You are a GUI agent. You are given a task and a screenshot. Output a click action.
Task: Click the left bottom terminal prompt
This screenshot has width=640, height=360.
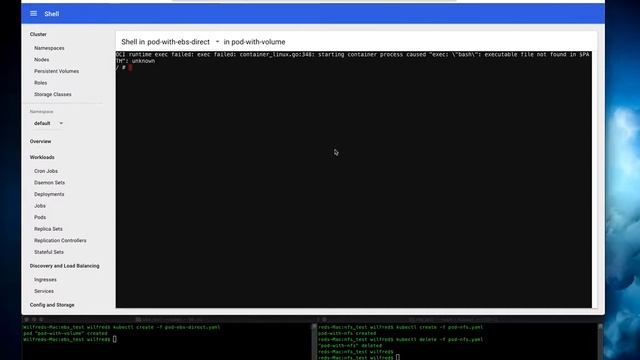pos(70,339)
